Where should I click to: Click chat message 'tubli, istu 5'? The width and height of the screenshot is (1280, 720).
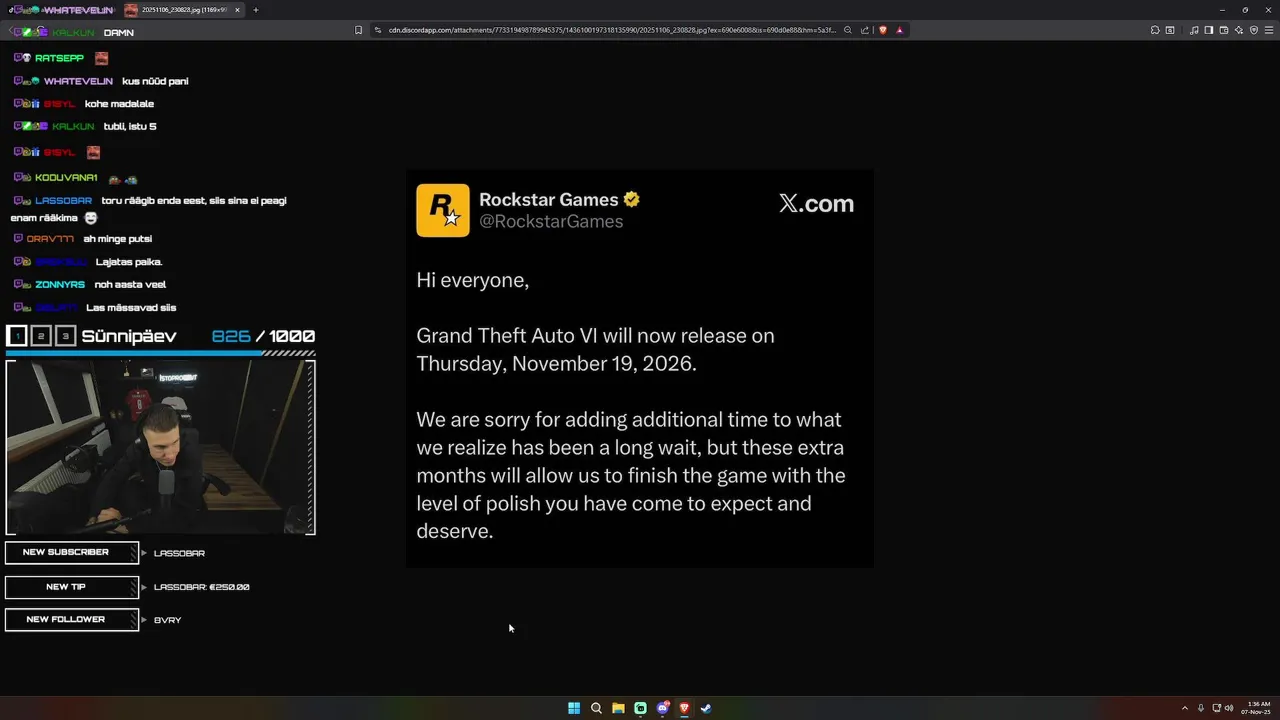point(130,127)
